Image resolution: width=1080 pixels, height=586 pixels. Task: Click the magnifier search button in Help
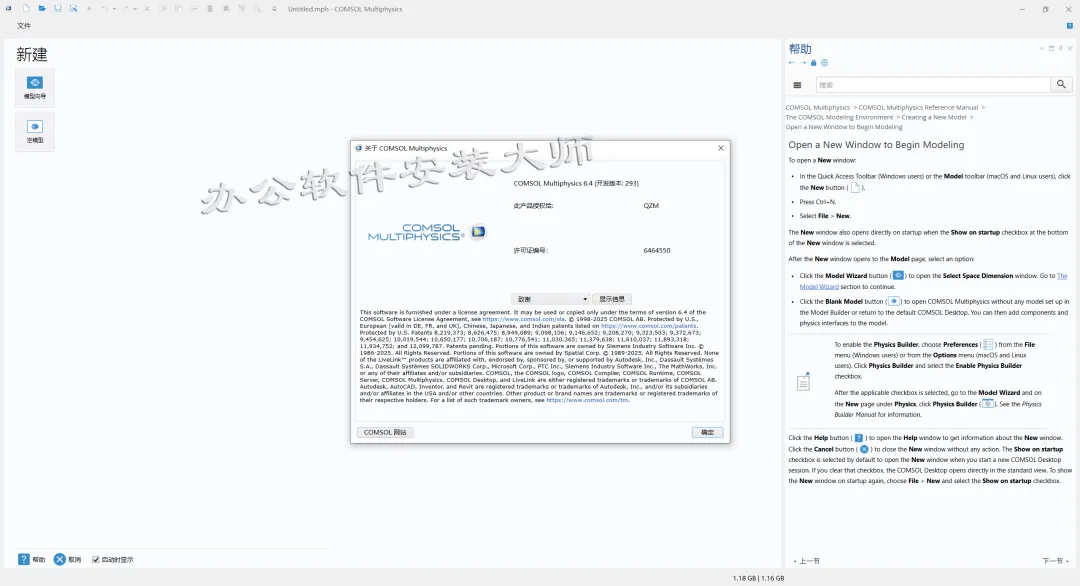1061,85
